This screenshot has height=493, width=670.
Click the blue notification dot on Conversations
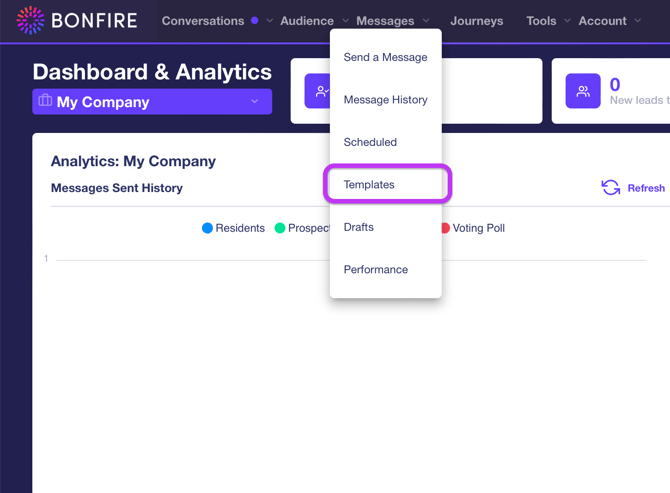click(255, 21)
